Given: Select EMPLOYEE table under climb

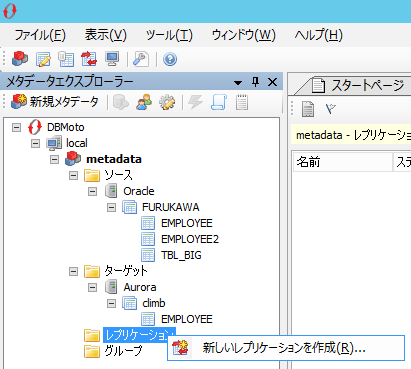Looking at the screenshot, I should coord(187,319).
